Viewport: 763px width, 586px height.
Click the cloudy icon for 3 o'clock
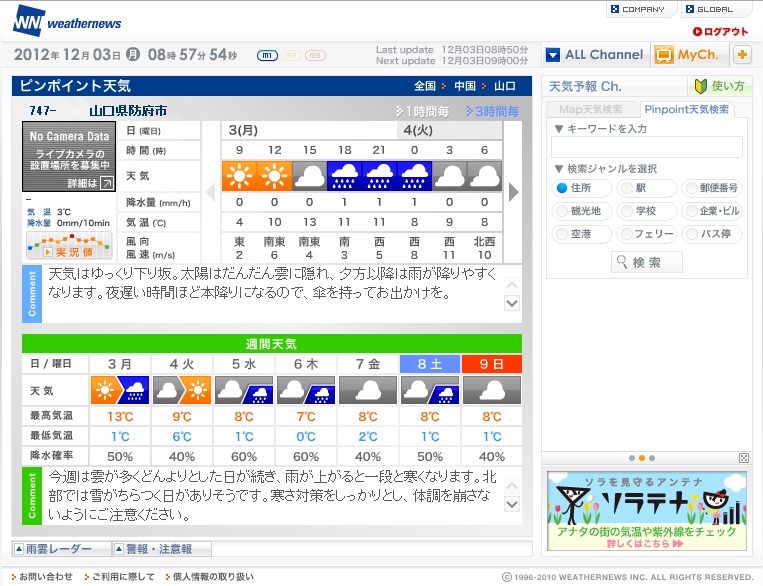tap(450, 176)
